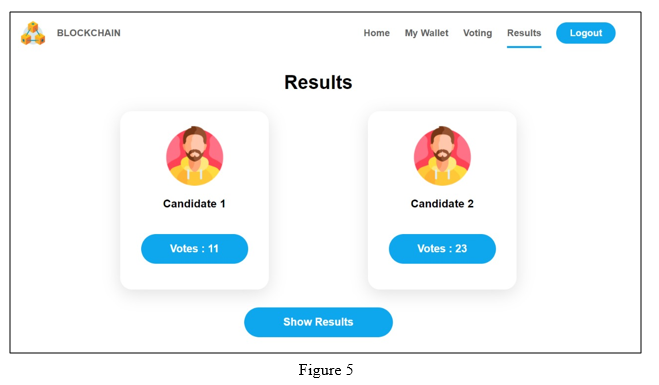Click the Results page heading
This screenshot has height=385, width=659.
[318, 82]
